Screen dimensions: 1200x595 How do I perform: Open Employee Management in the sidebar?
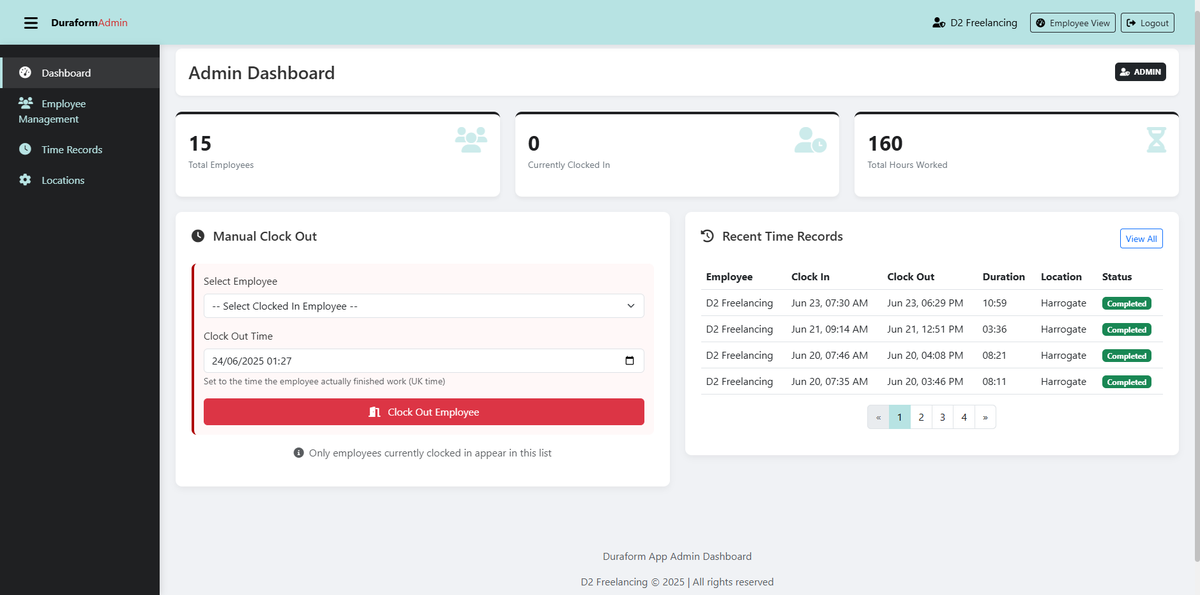[80, 111]
